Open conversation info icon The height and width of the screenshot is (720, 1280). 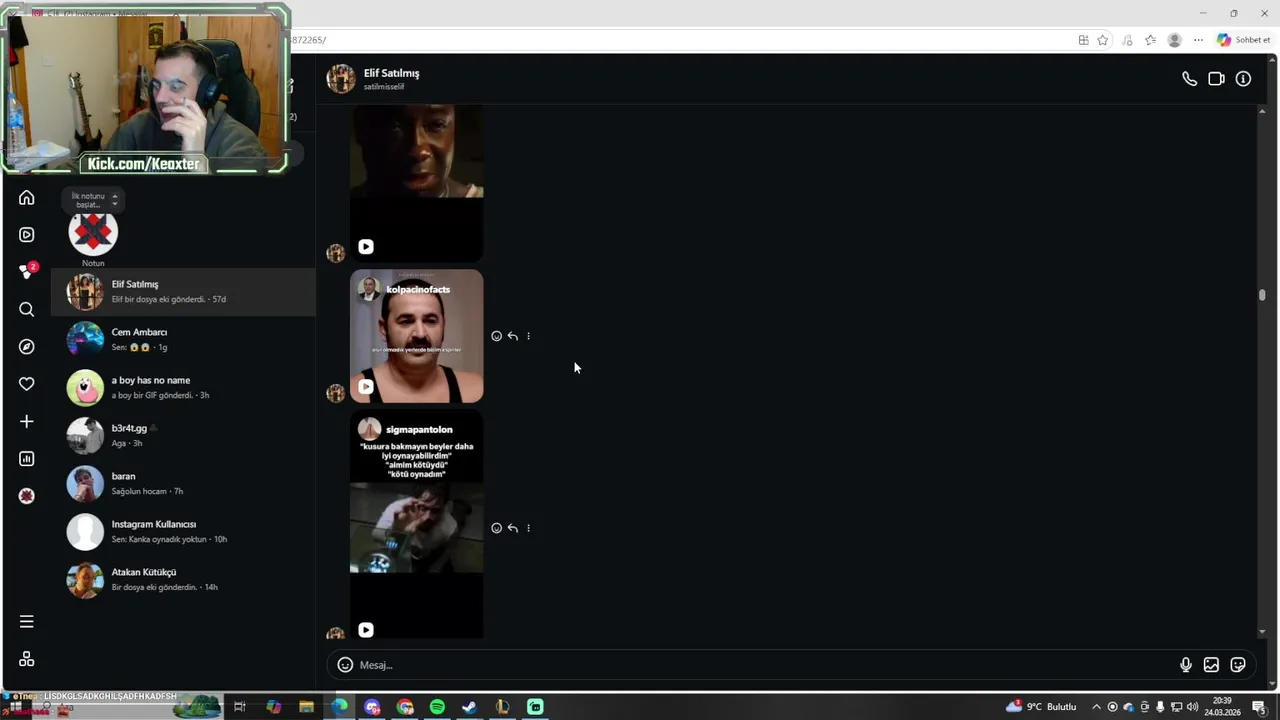tap(1243, 79)
